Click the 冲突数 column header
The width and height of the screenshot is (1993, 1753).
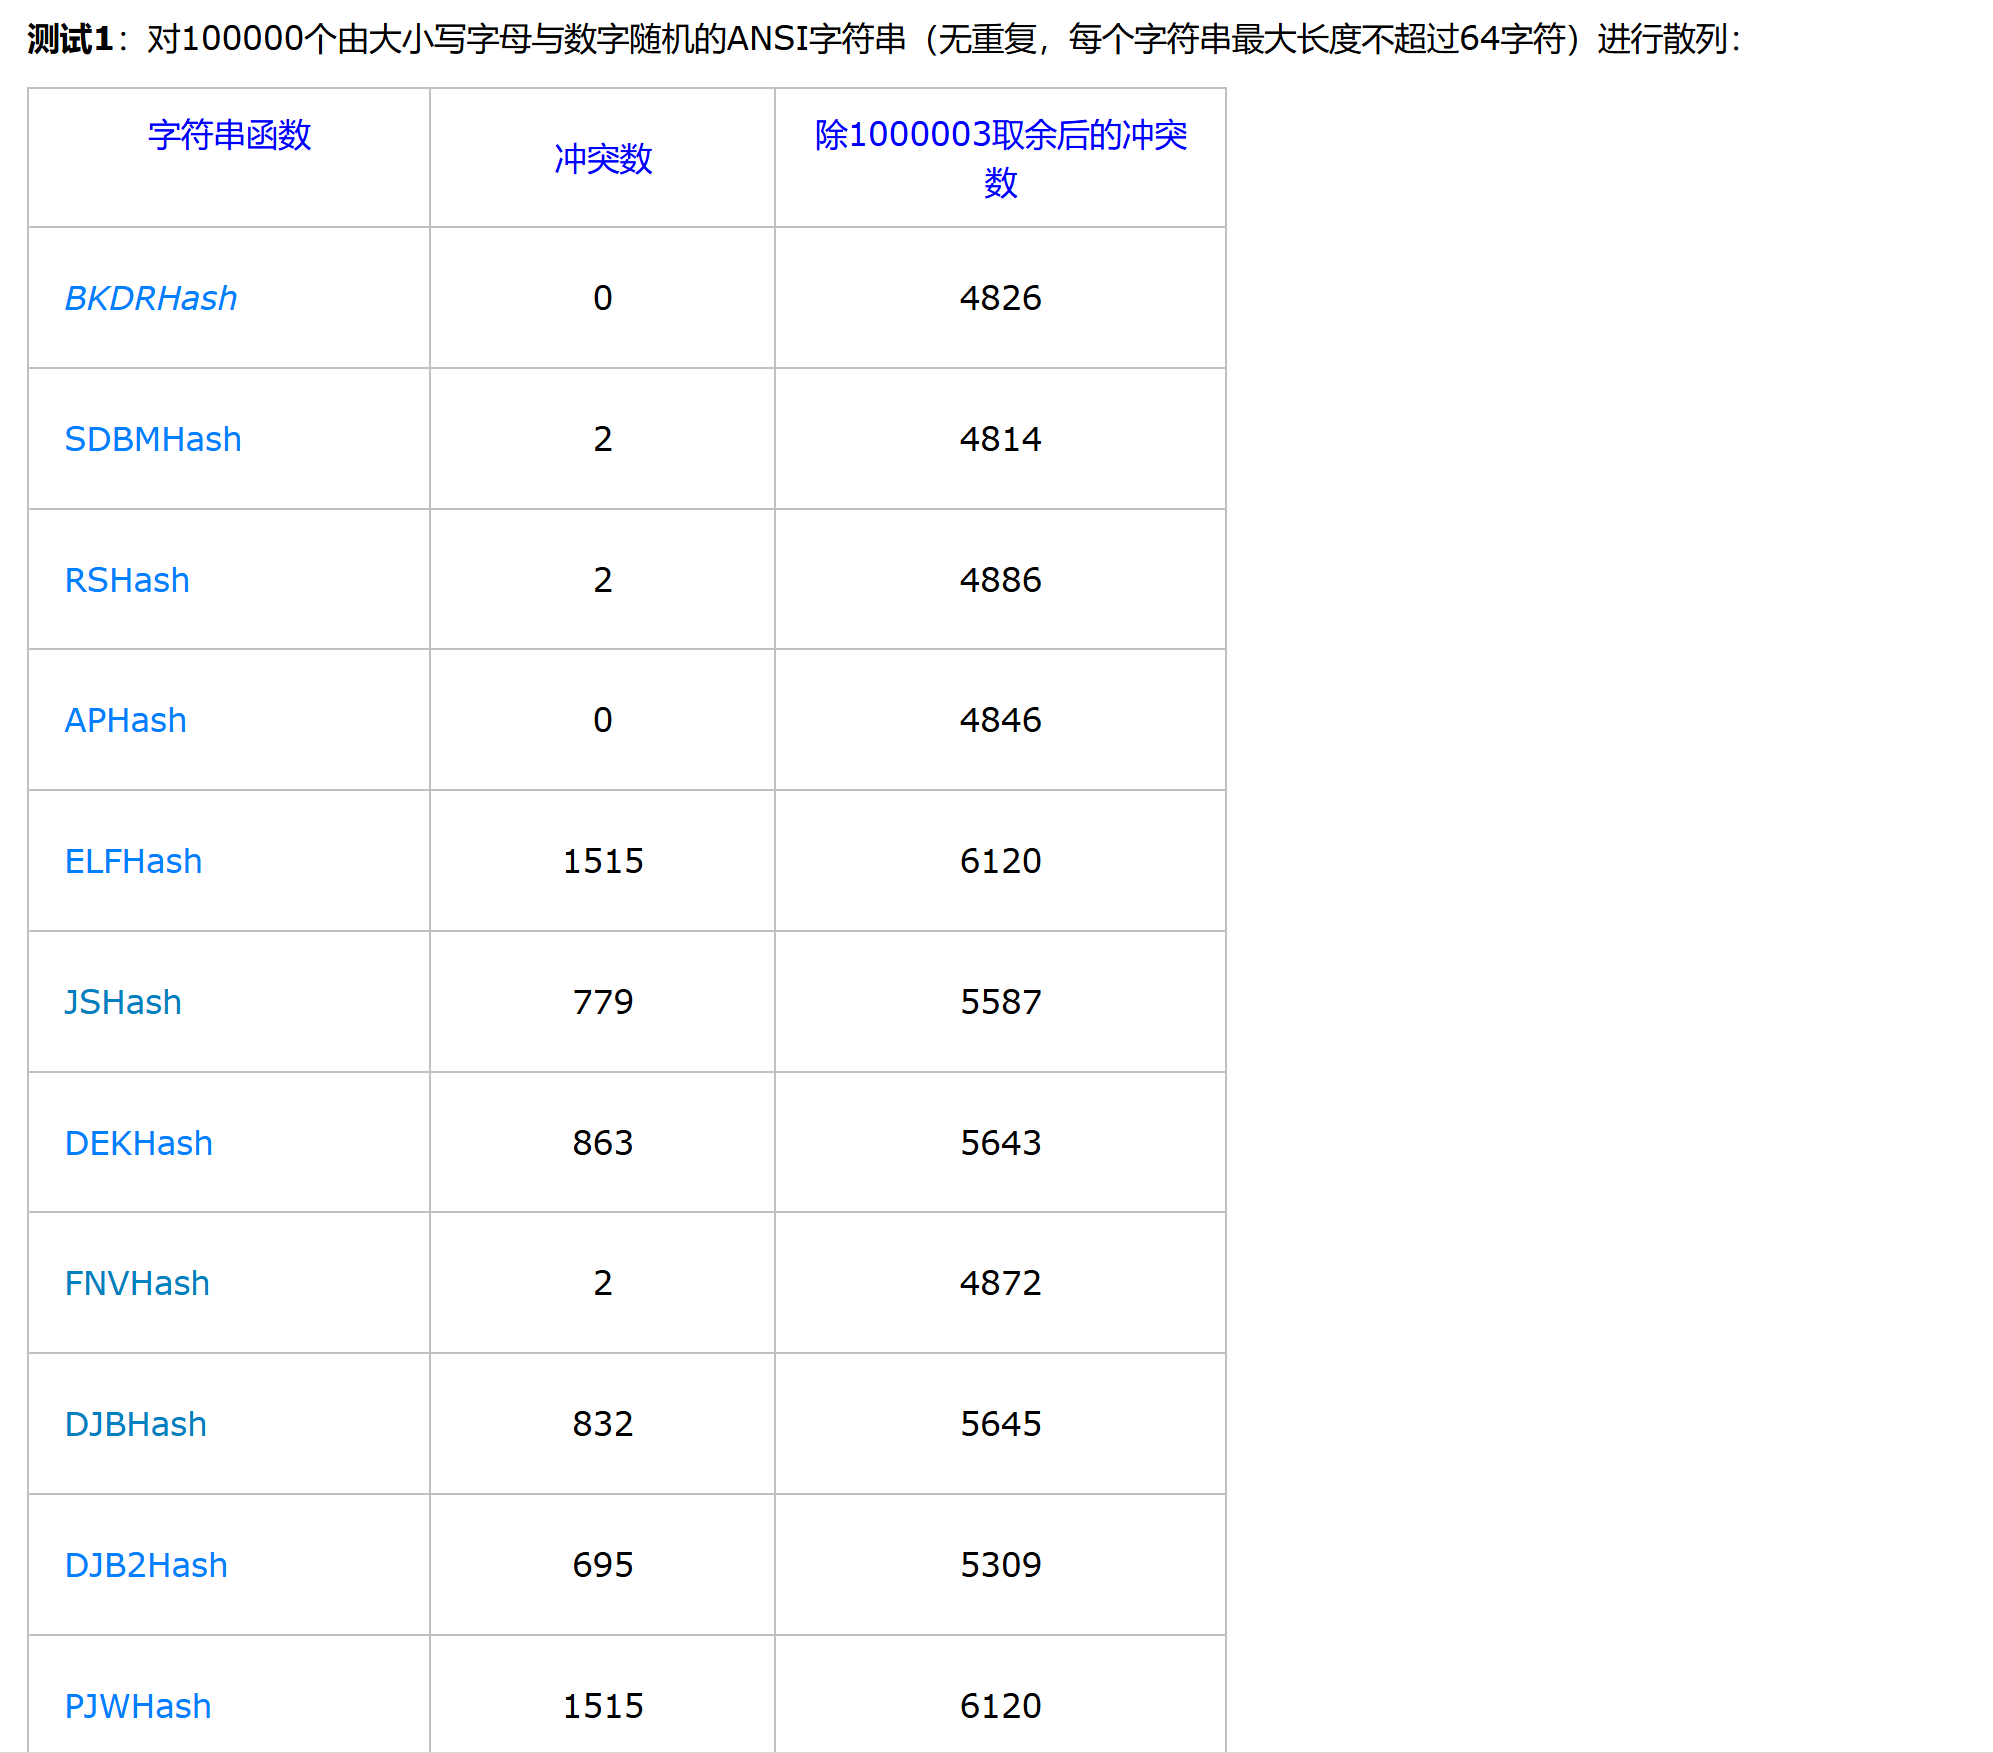click(x=603, y=158)
